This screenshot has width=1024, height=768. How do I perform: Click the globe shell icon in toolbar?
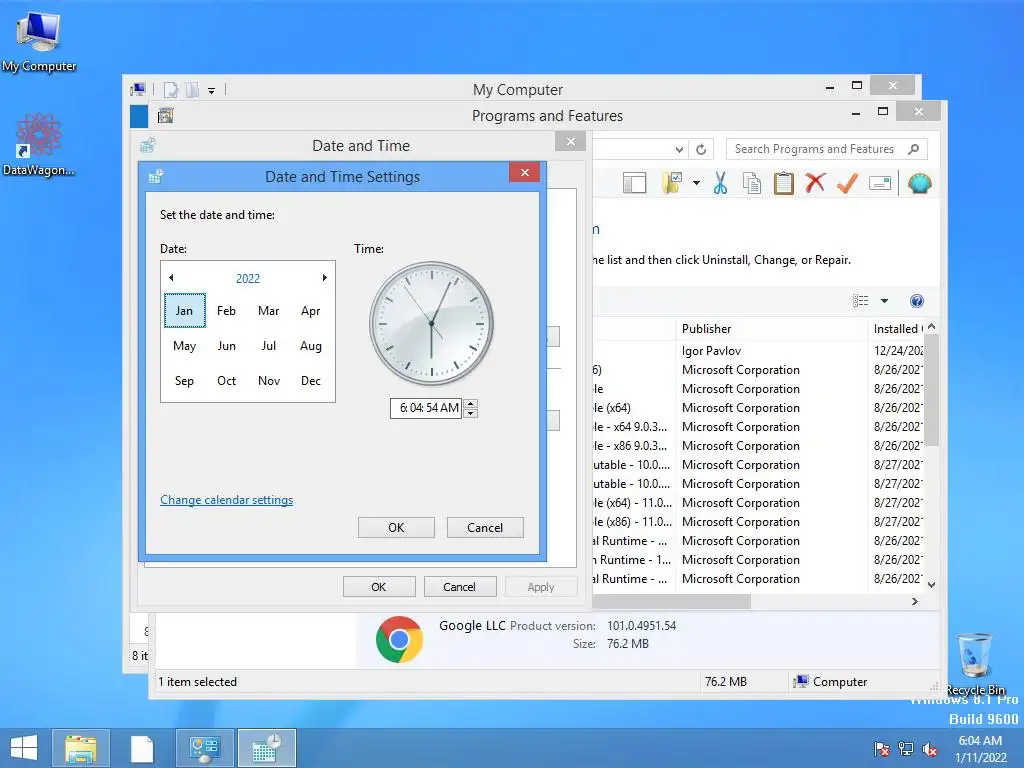coord(919,184)
